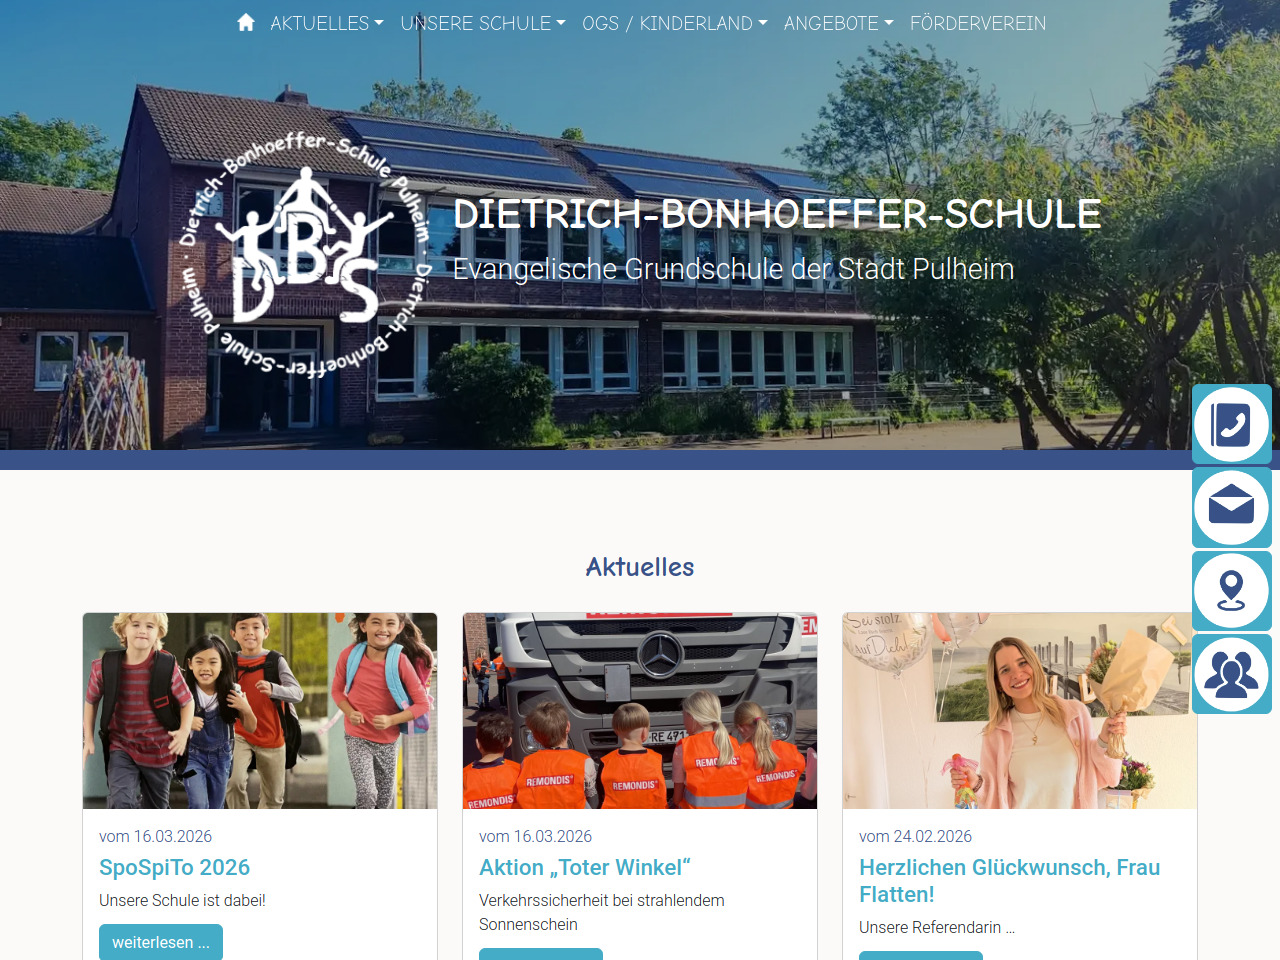1280x960 pixels.
Task: Click the home icon in navigation
Action: tap(246, 23)
